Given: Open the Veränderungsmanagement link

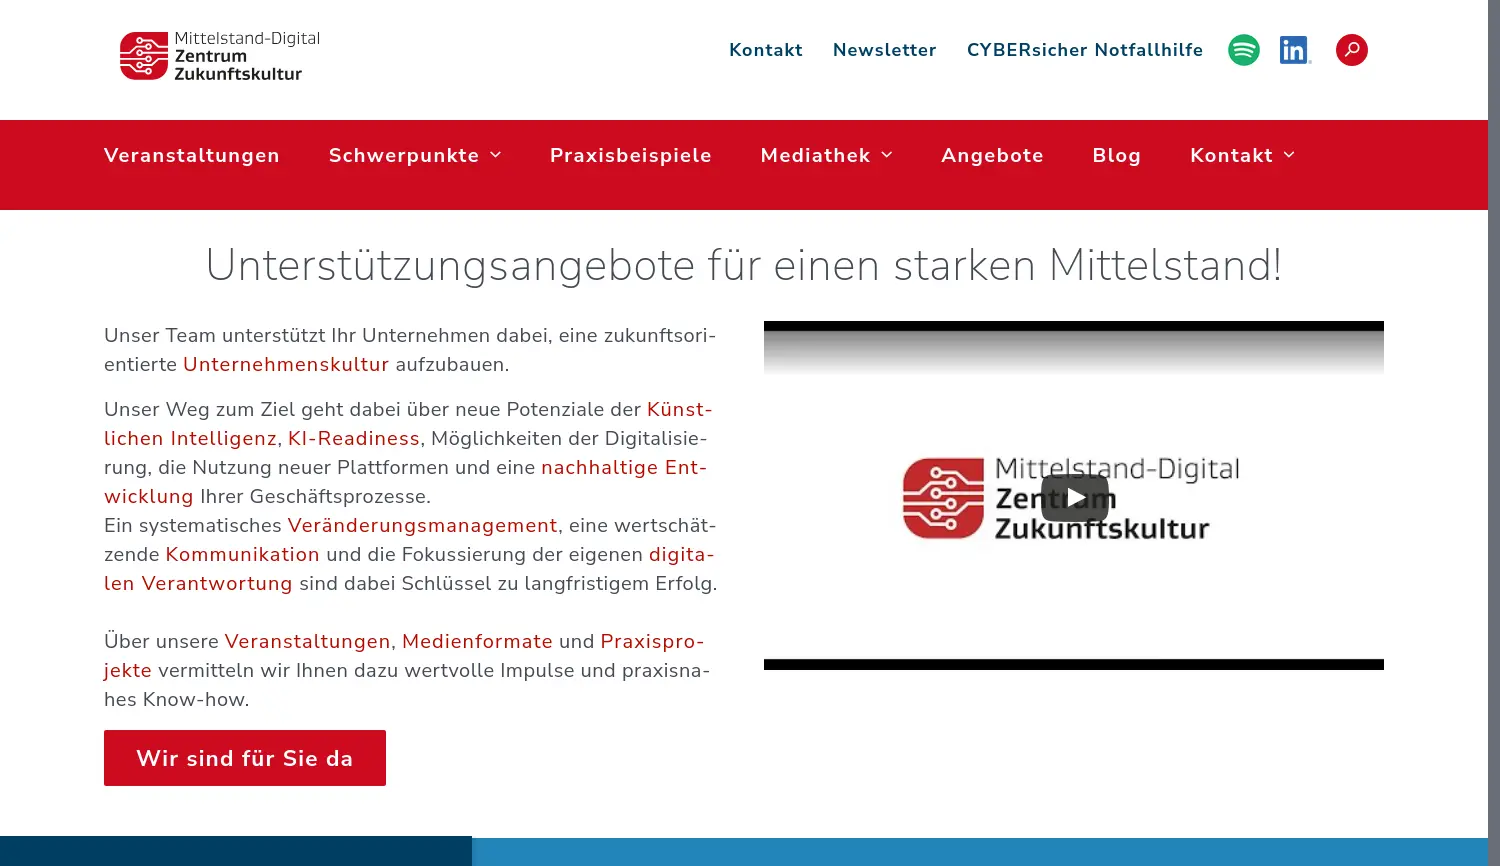Looking at the screenshot, I should (422, 525).
